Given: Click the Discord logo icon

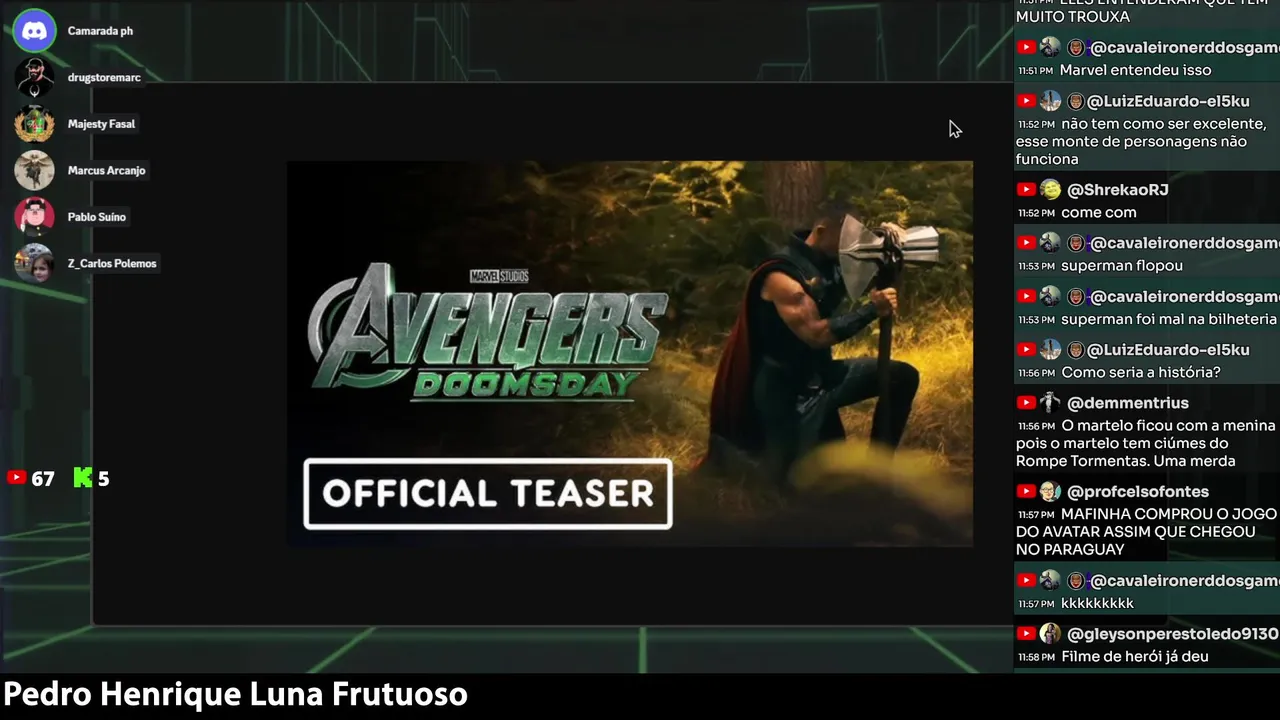Looking at the screenshot, I should click(x=34, y=30).
